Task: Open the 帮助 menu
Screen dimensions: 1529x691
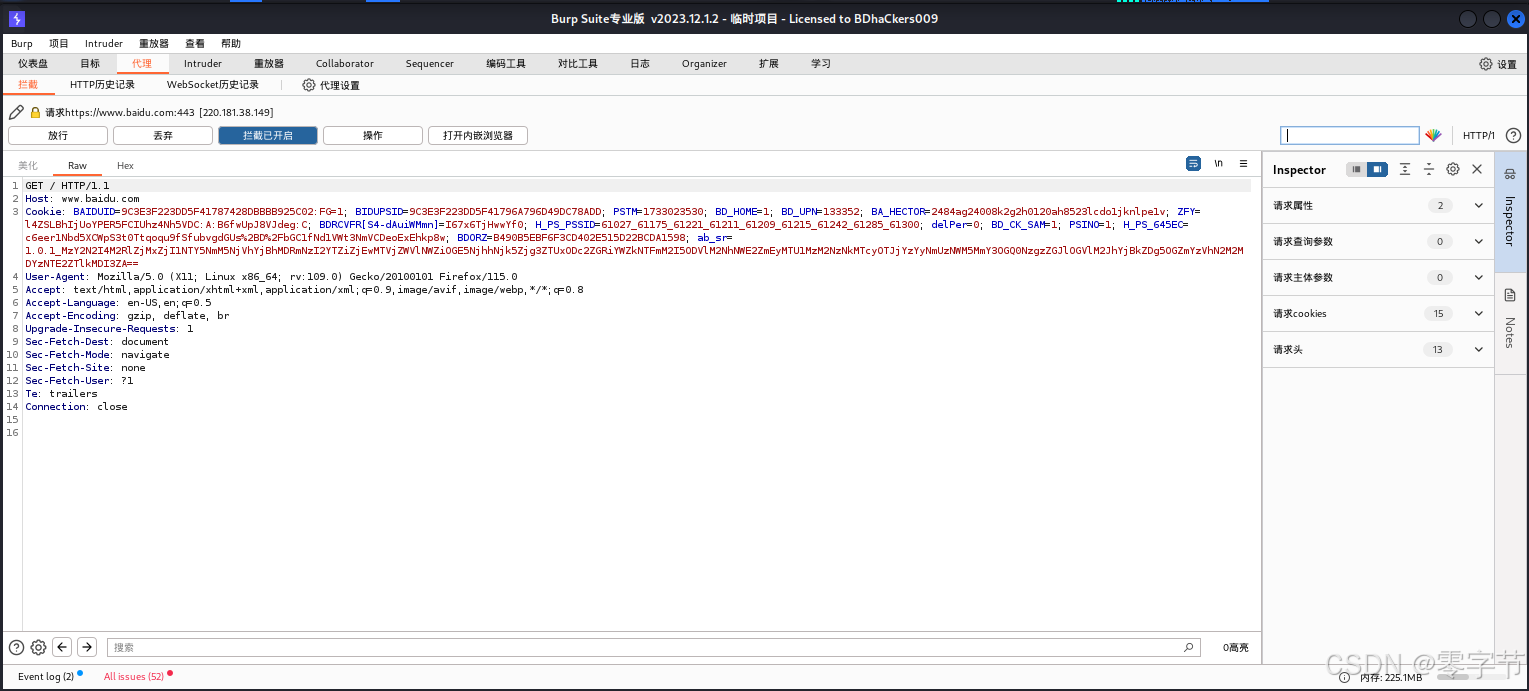Action: coord(231,44)
